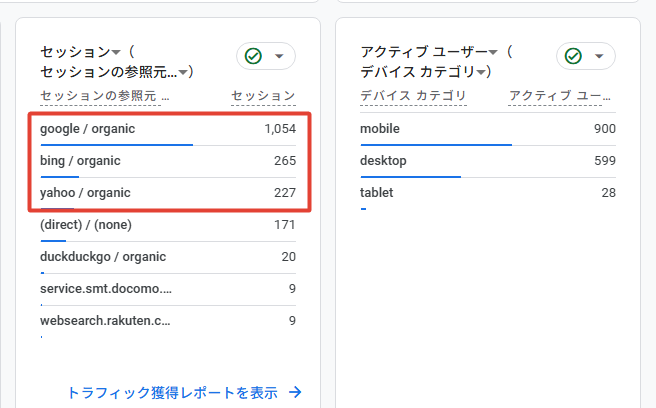656x408 pixels.
Task: Select the google / organic row
Action: click(168, 129)
